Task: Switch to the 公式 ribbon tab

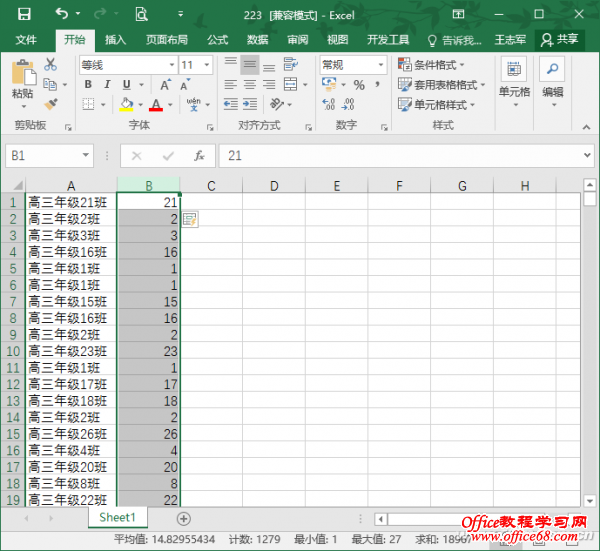Action: (217, 40)
